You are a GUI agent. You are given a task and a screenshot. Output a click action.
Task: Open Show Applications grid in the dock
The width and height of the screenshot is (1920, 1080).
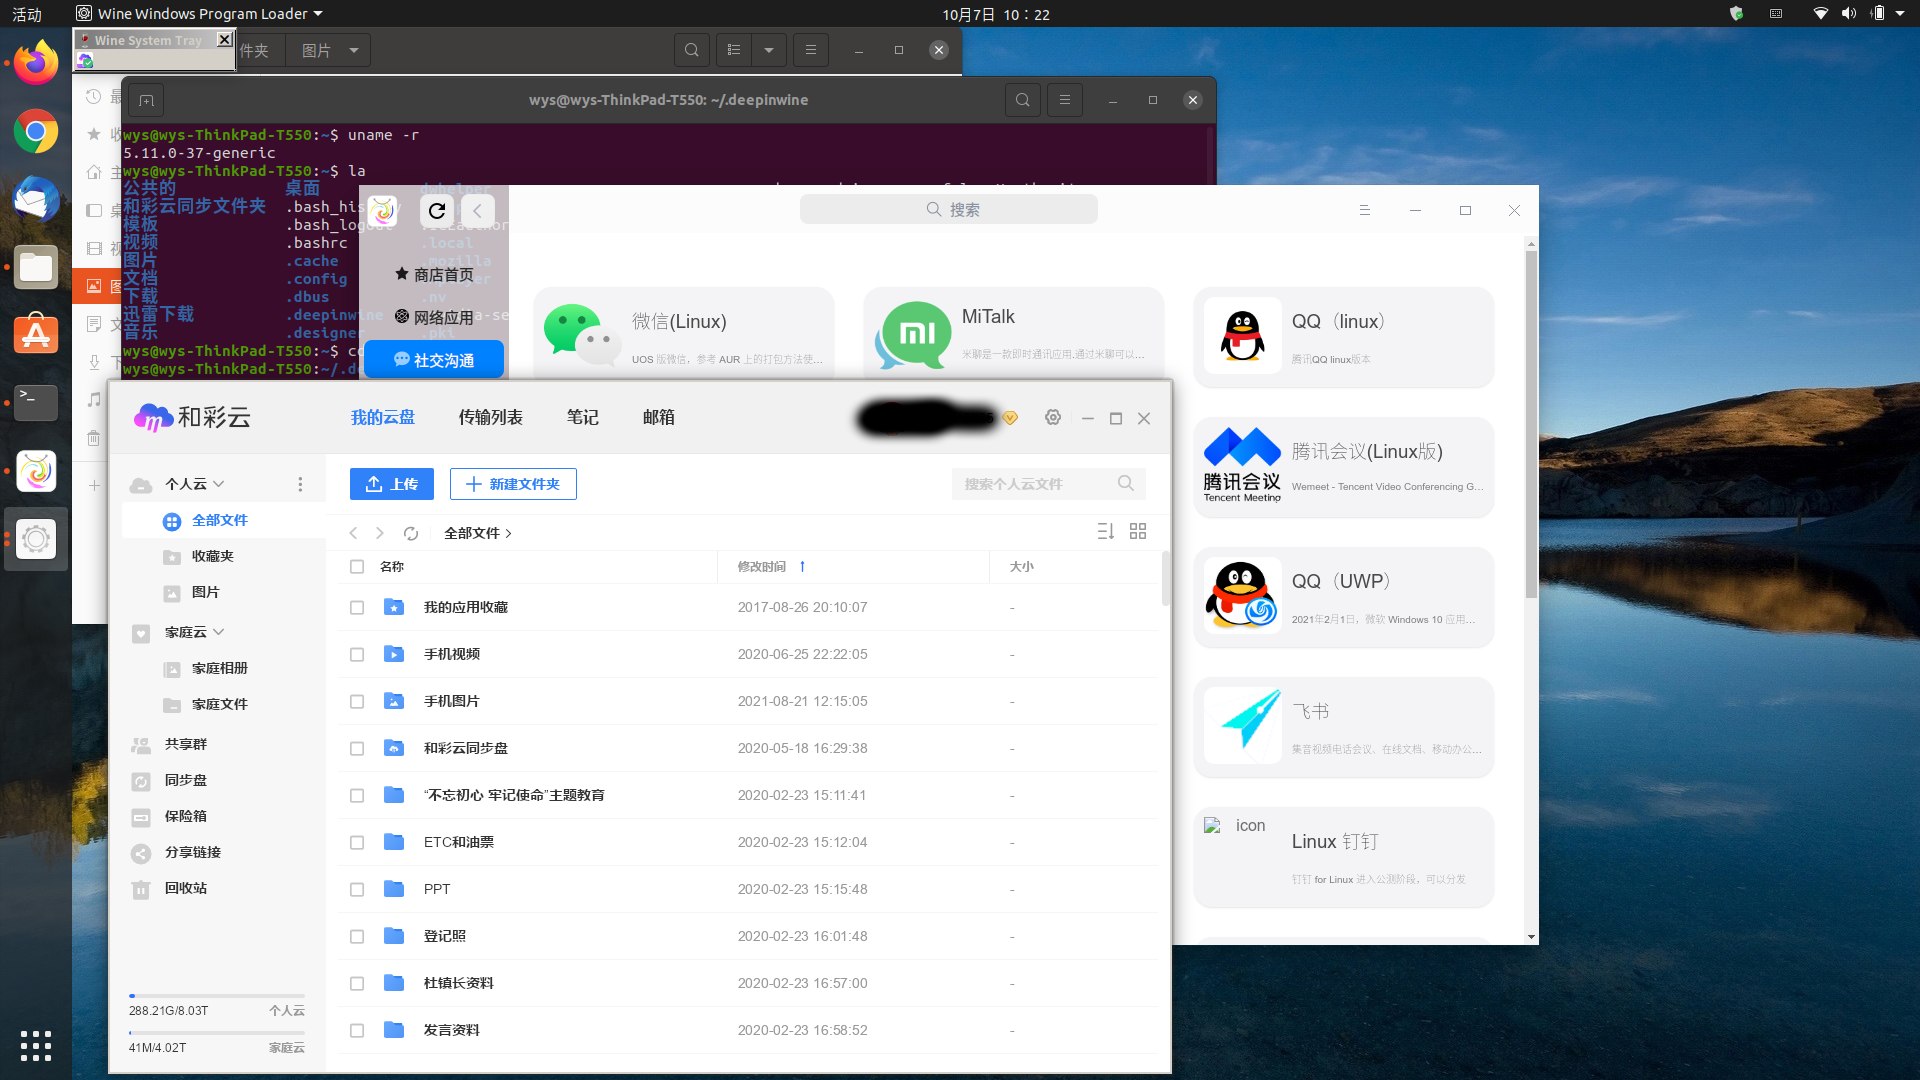(36, 1045)
